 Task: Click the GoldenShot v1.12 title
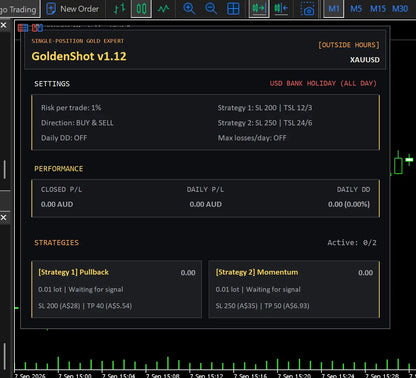point(79,56)
